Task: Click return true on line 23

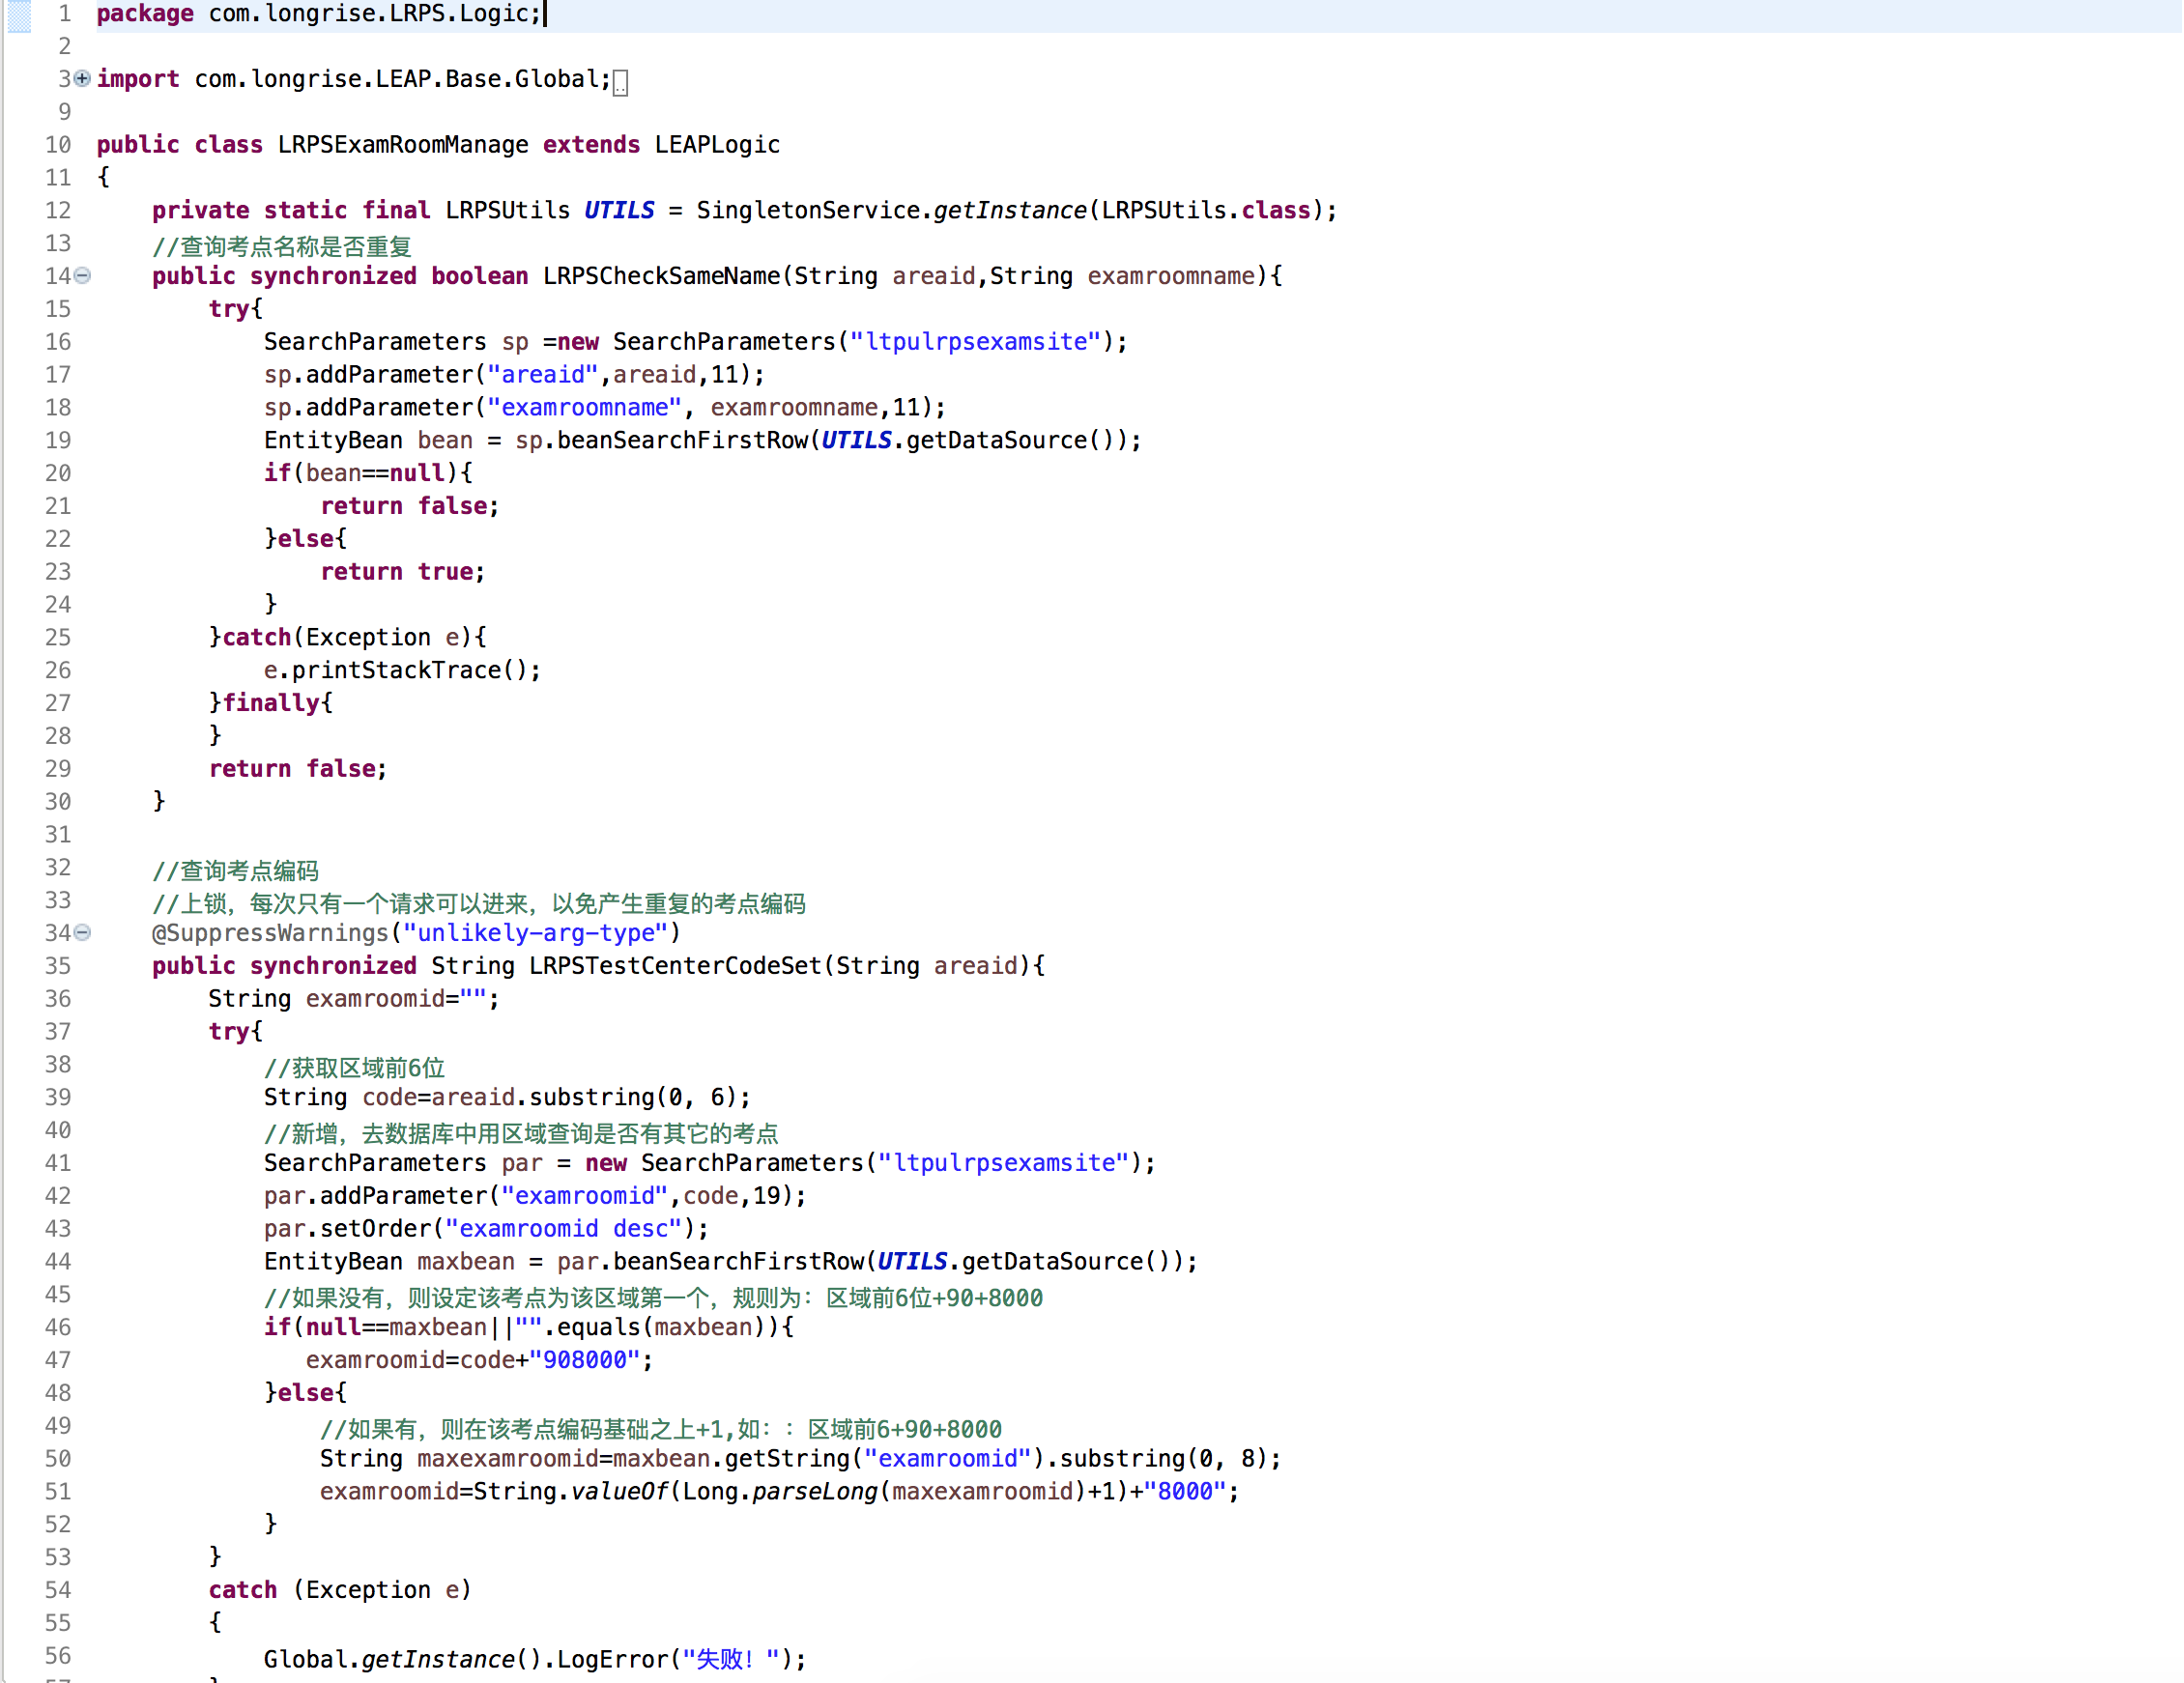Action: [x=402, y=572]
